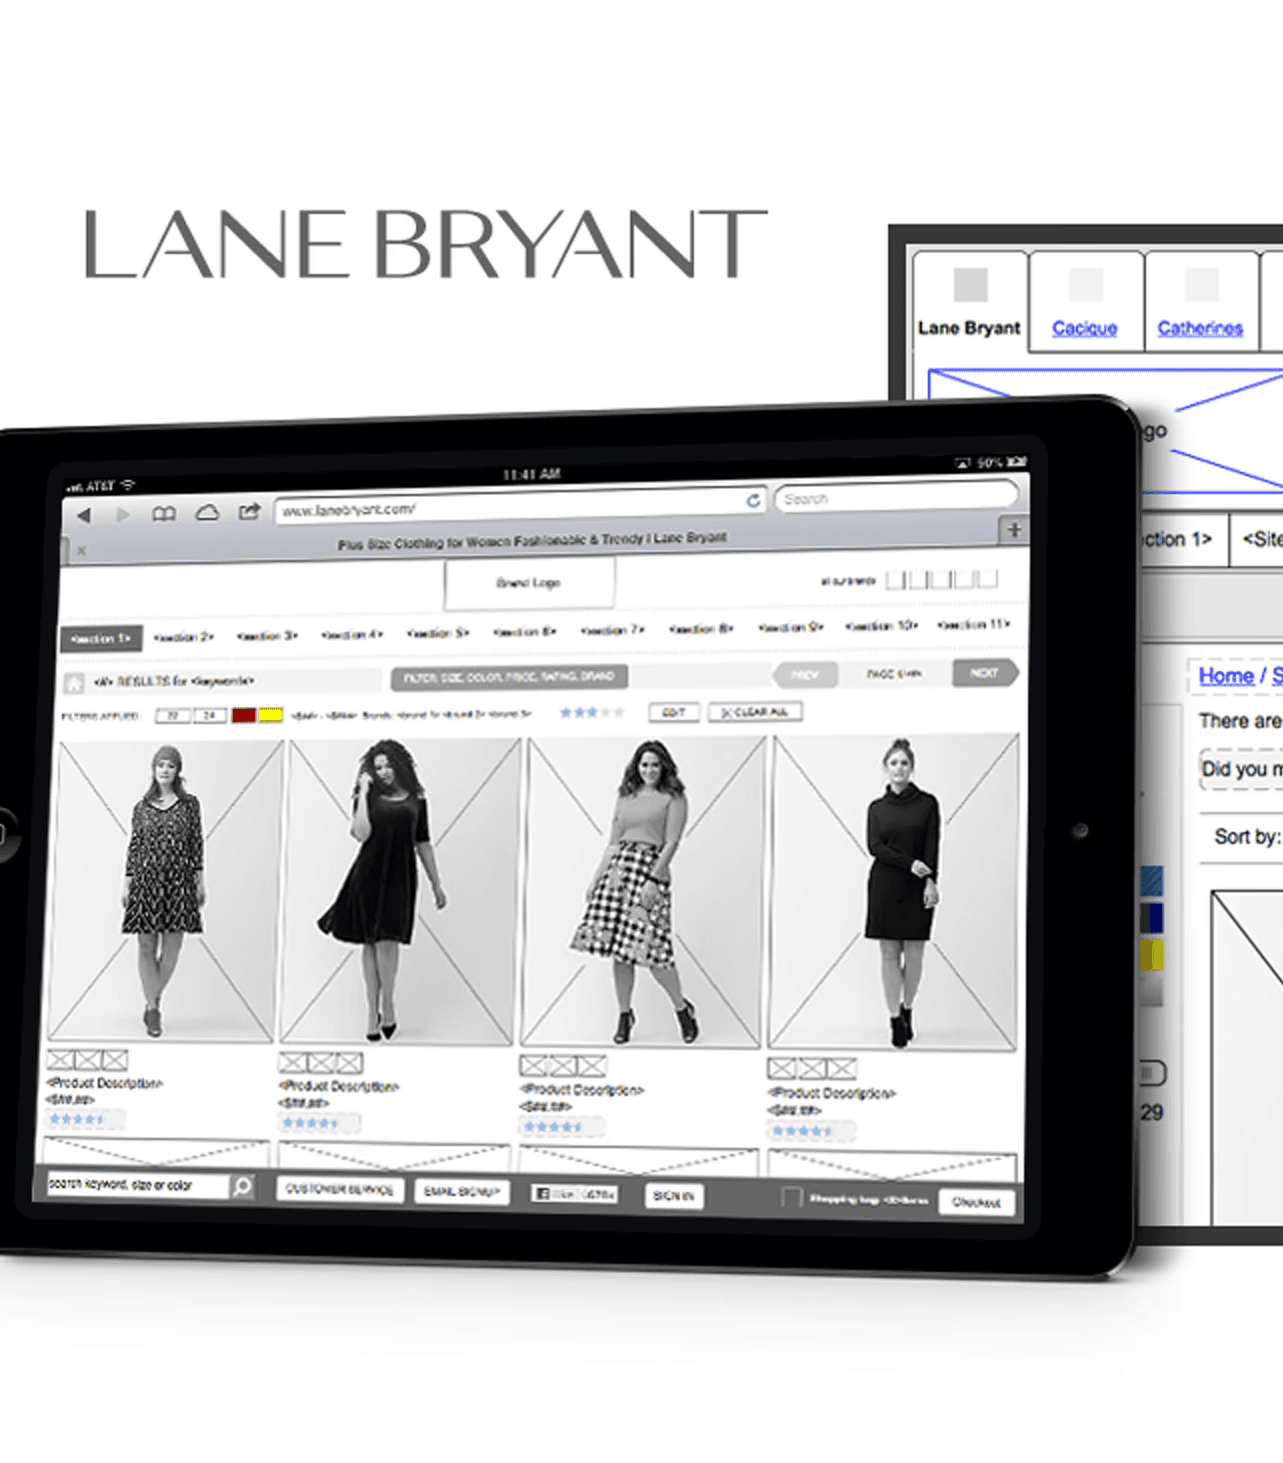This screenshot has width=1283, height=1463.
Task: Tap the fourth product's Product Description text
Action: coord(830,1093)
